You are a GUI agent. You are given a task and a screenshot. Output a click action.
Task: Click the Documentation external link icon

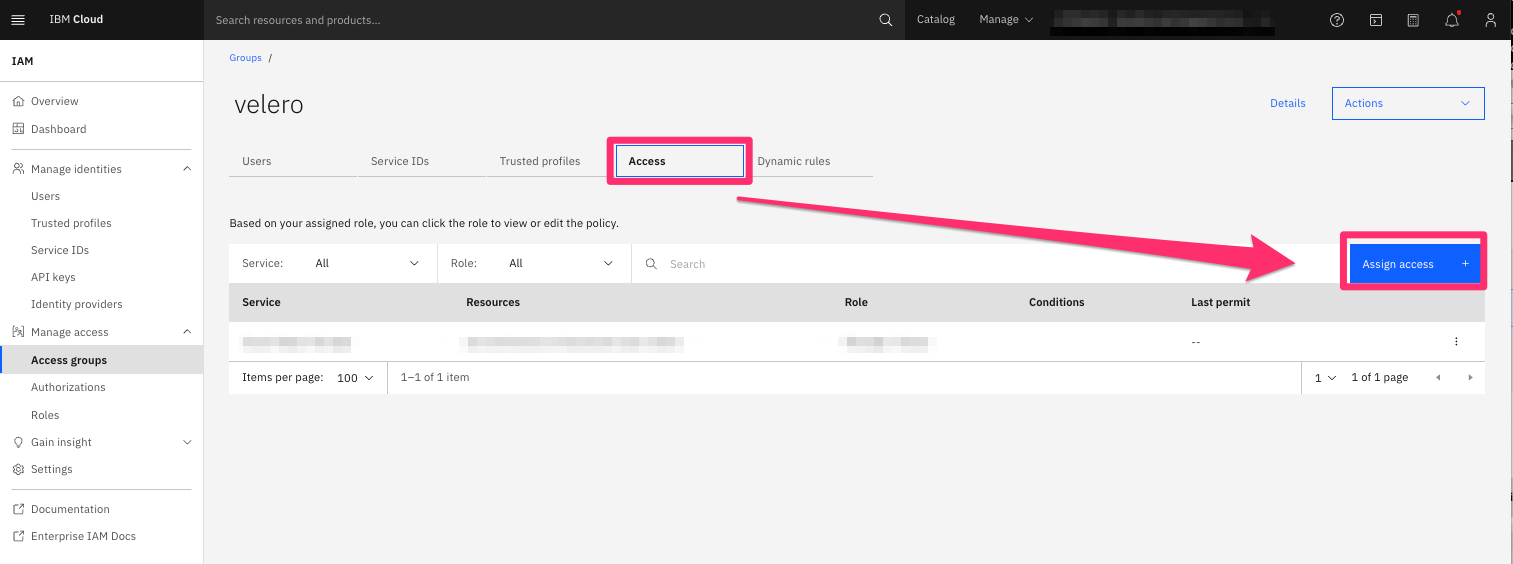click(18, 509)
